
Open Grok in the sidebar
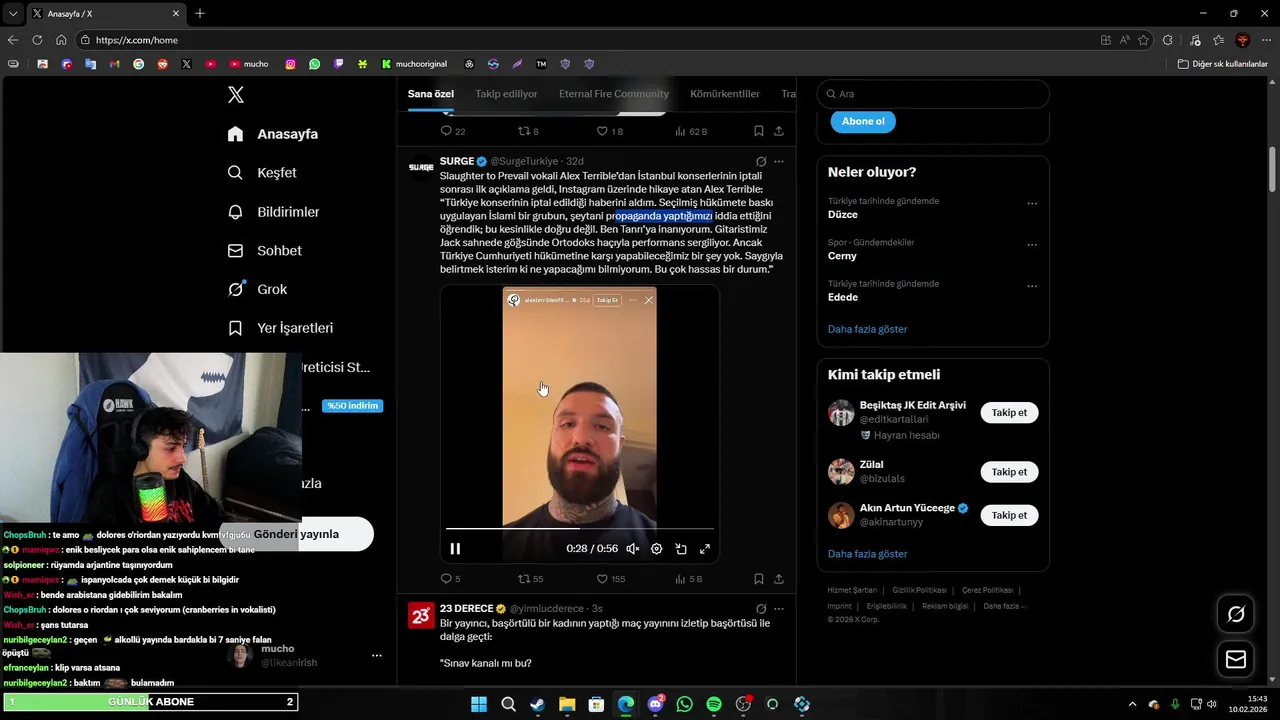(x=258, y=289)
